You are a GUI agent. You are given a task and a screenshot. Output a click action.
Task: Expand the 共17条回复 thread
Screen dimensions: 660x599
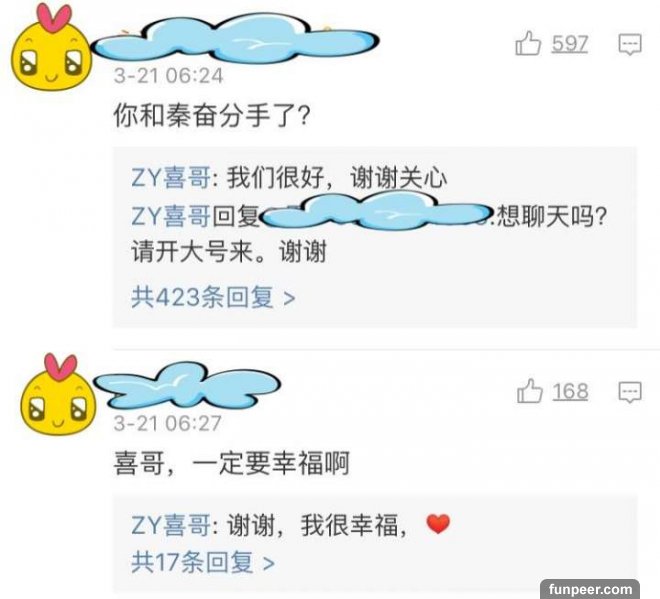(203, 562)
